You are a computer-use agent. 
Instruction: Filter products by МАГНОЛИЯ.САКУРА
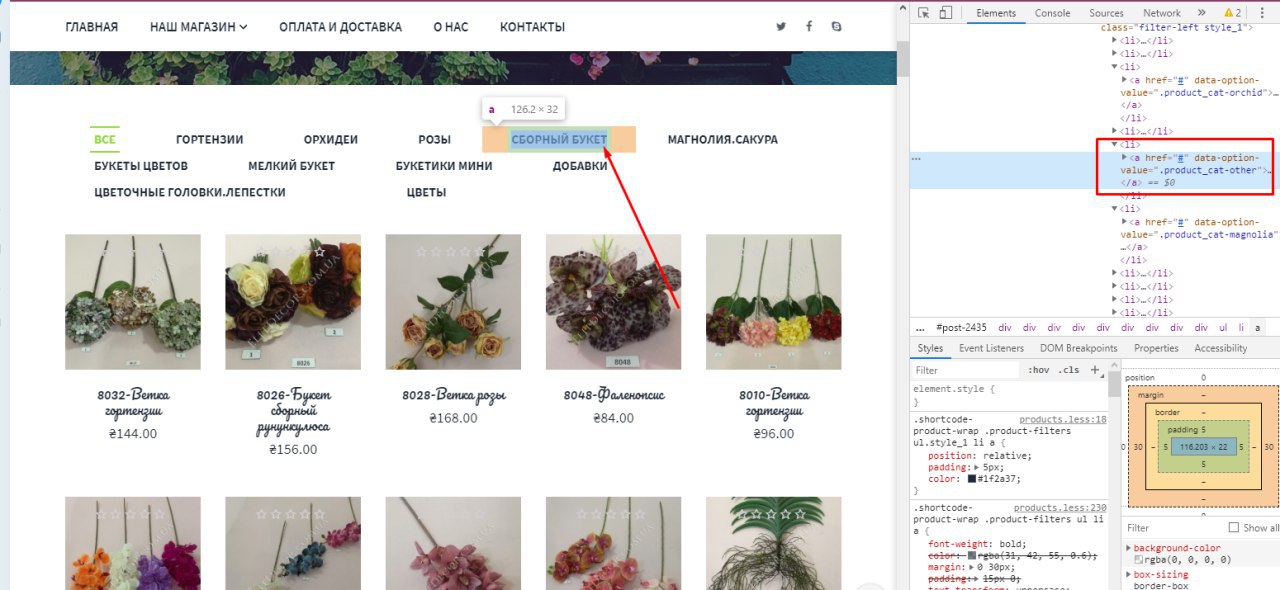(x=722, y=140)
